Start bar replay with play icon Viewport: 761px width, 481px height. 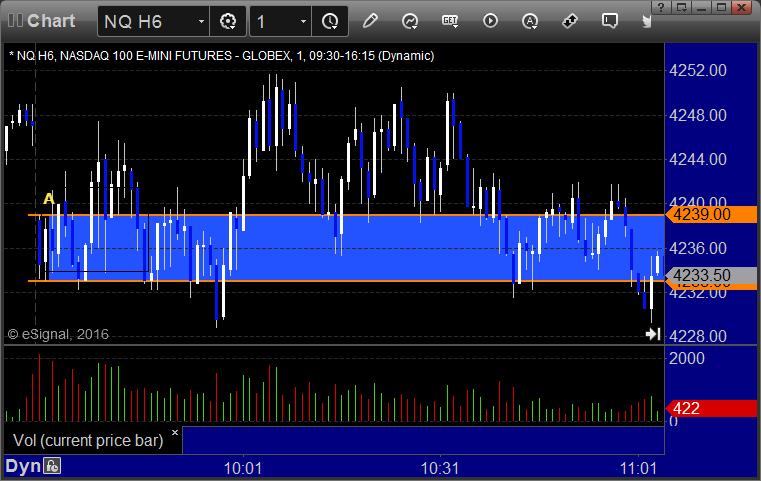click(490, 21)
